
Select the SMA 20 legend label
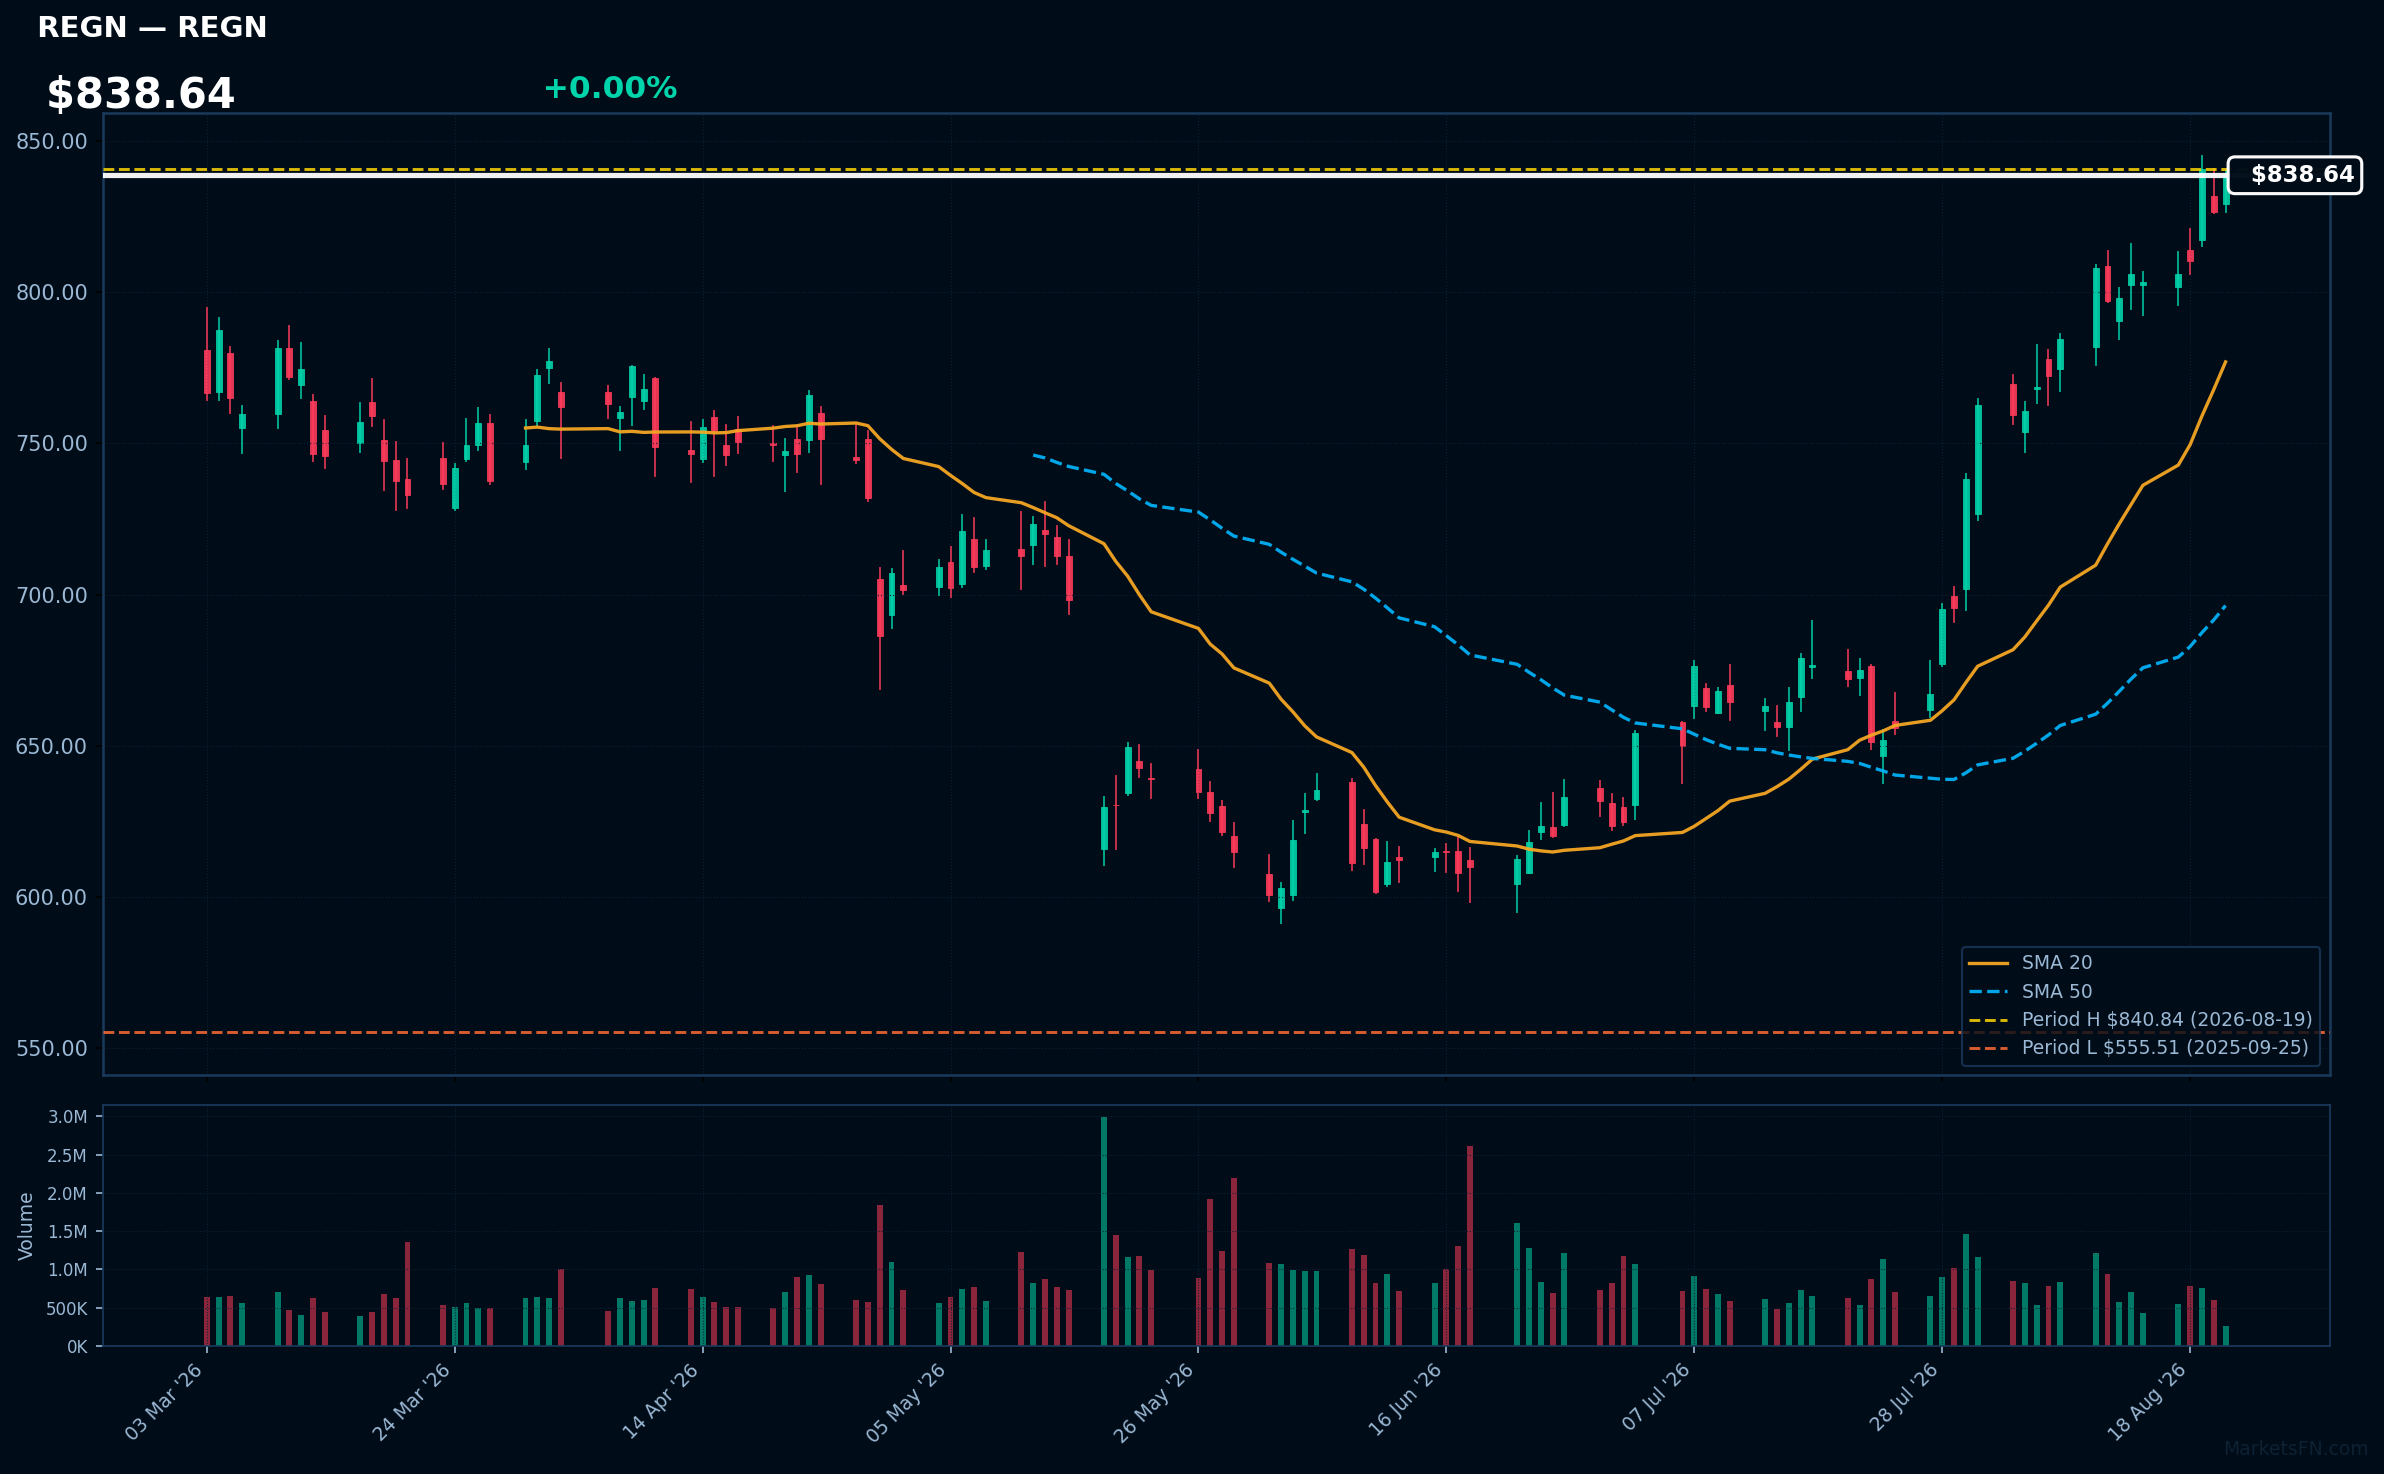(x=2057, y=963)
